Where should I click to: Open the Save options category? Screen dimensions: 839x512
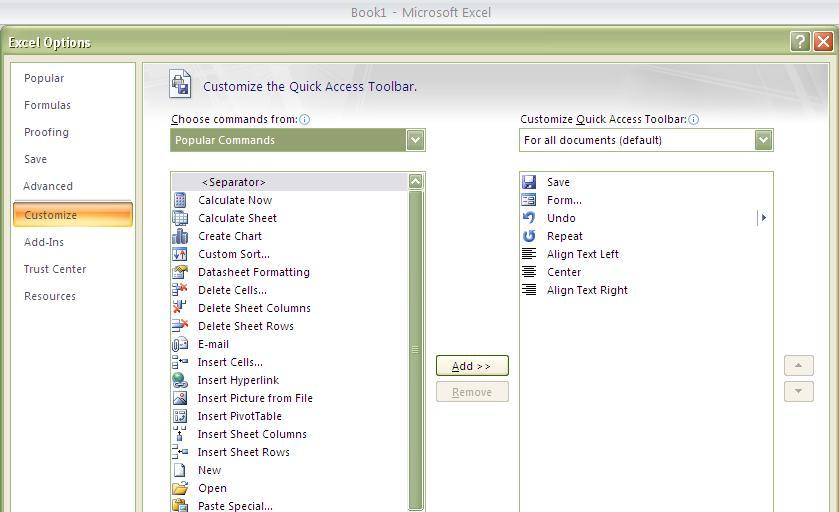click(35, 159)
